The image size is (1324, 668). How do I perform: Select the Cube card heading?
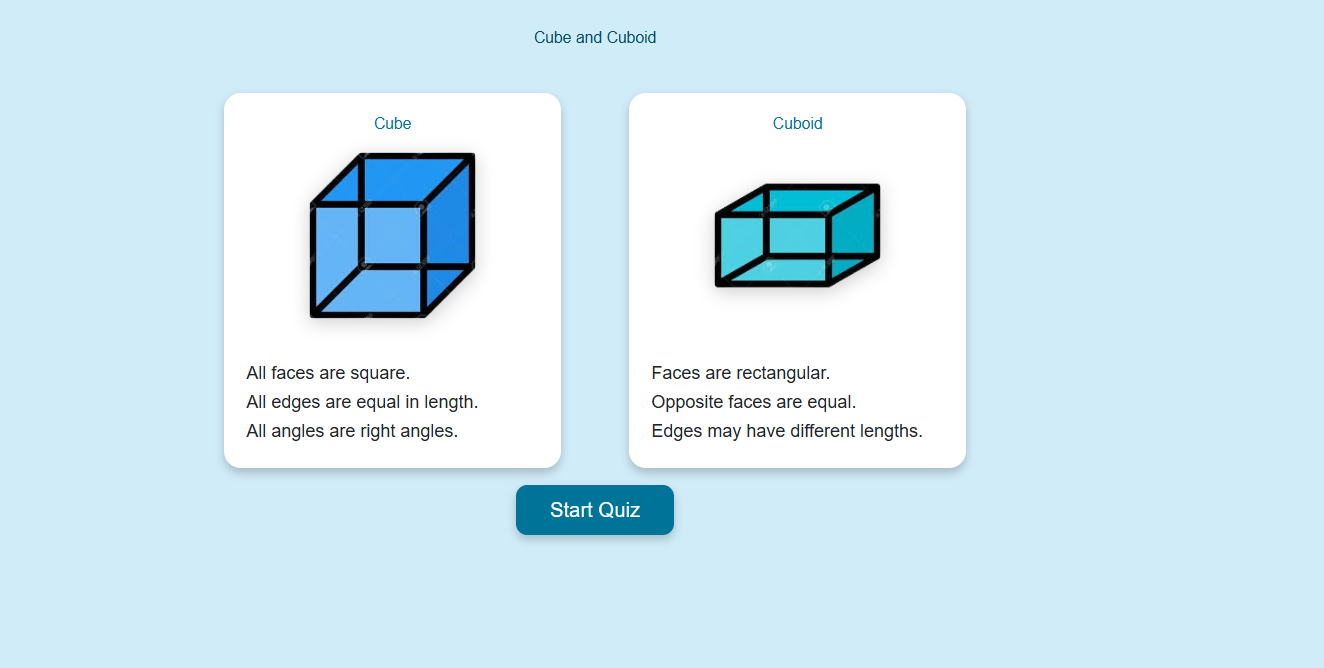tap(392, 124)
